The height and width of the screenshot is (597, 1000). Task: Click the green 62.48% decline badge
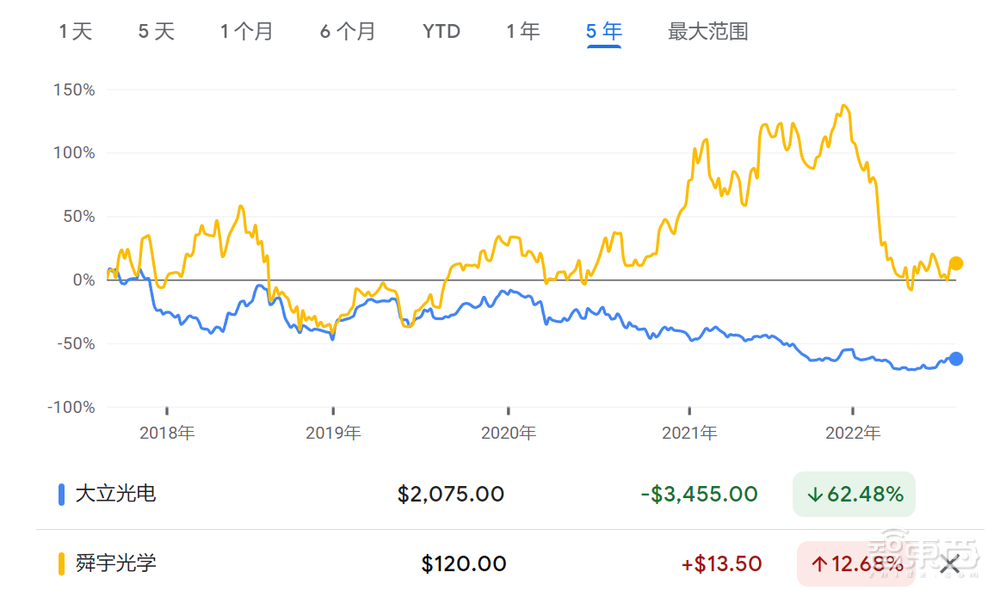[854, 493]
